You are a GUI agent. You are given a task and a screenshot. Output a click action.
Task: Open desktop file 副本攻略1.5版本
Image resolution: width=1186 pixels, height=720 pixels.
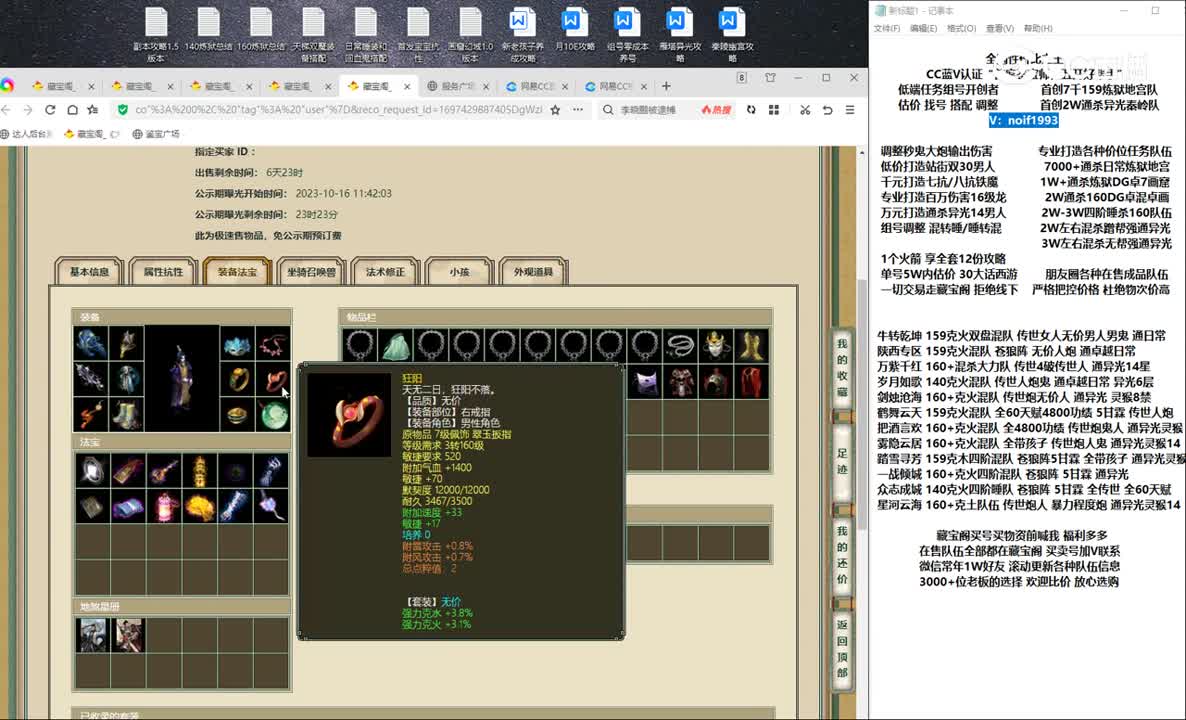click(x=156, y=35)
